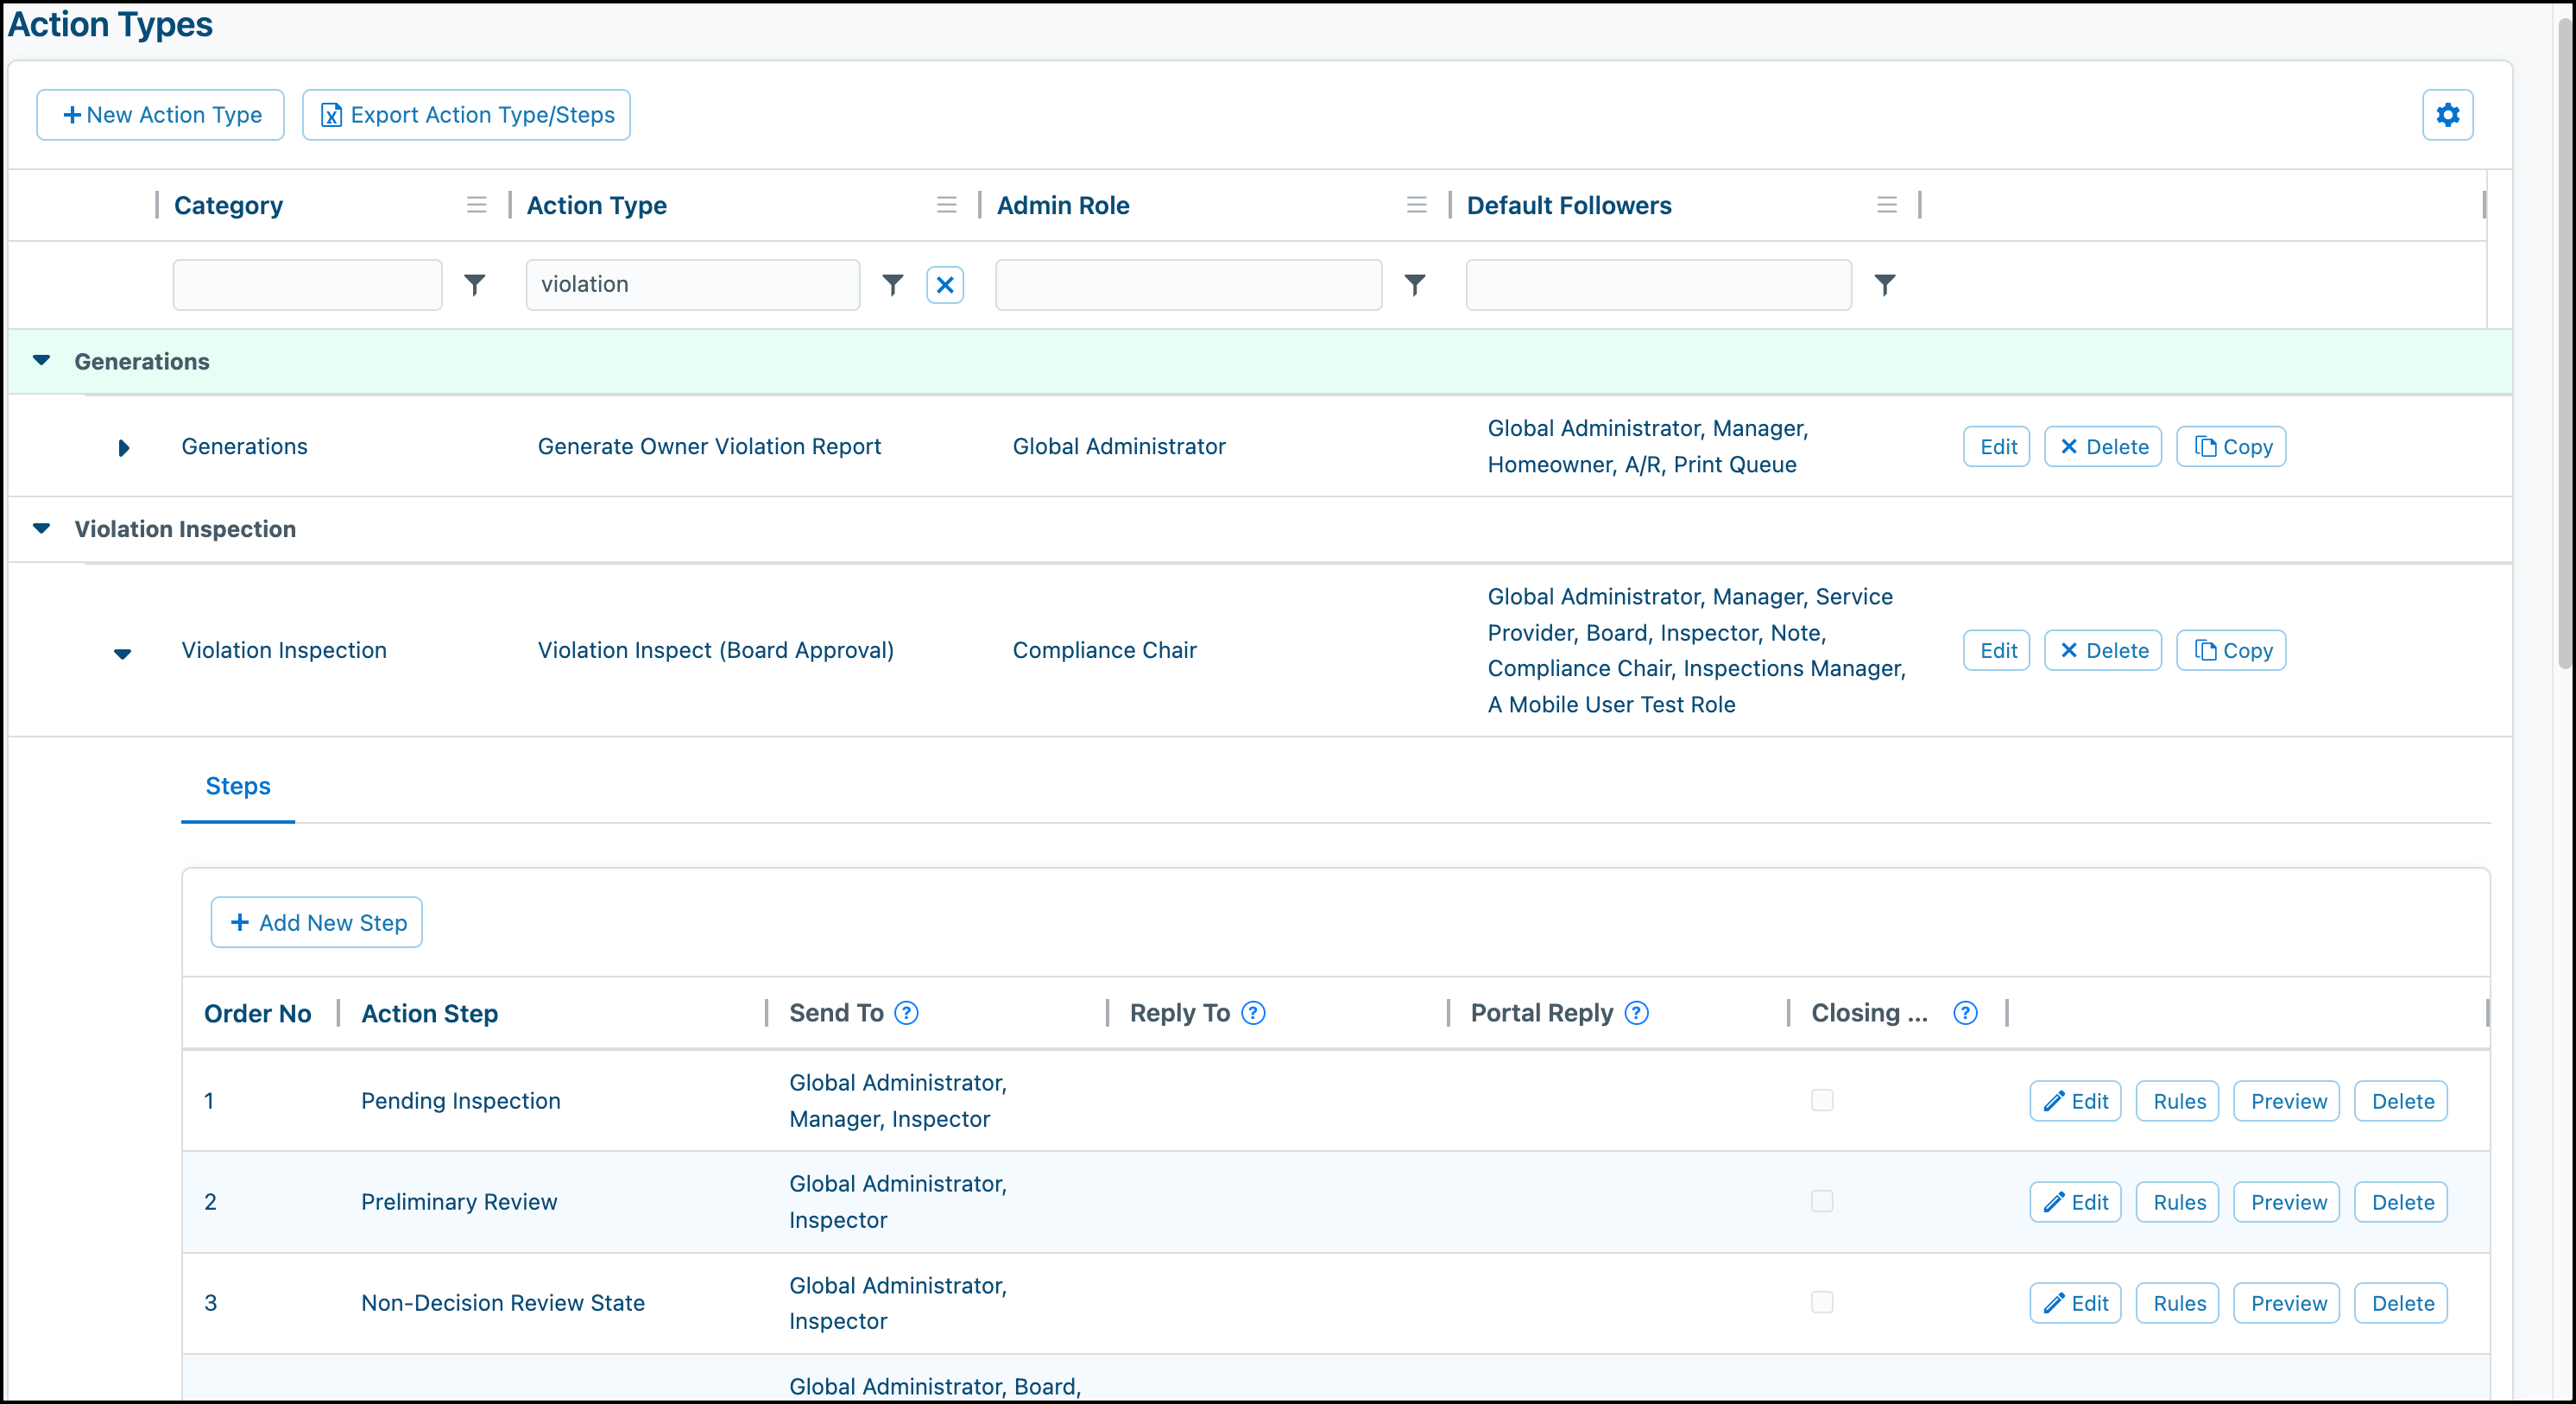Open Rules for Preliminary Review step
2576x1404 pixels.
(x=2178, y=1202)
